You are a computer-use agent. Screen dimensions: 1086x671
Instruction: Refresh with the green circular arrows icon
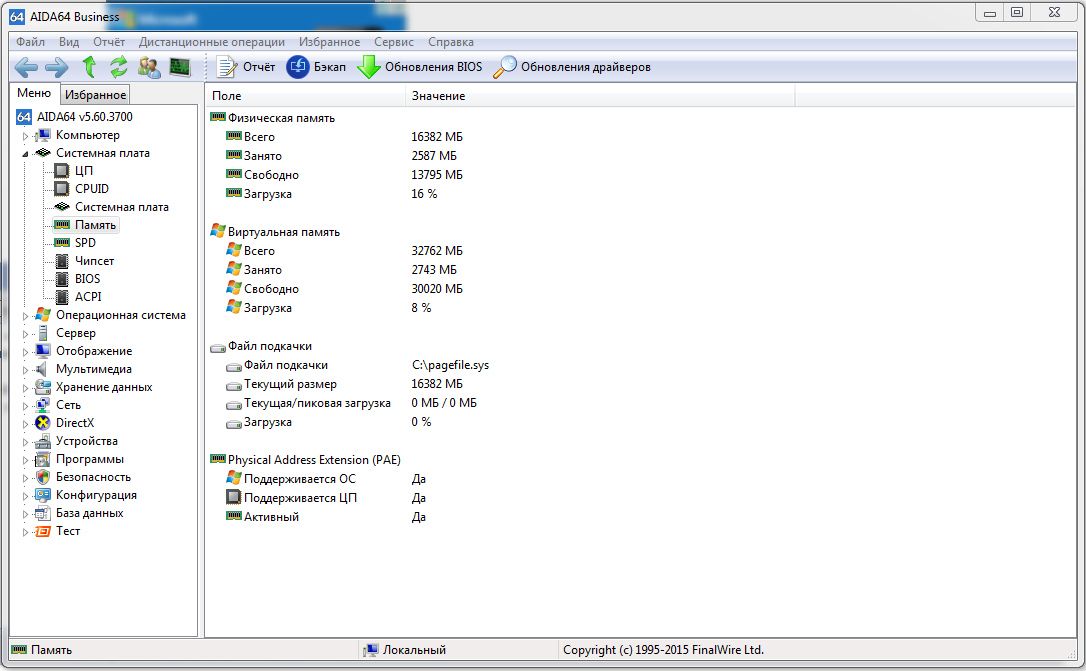(x=118, y=67)
